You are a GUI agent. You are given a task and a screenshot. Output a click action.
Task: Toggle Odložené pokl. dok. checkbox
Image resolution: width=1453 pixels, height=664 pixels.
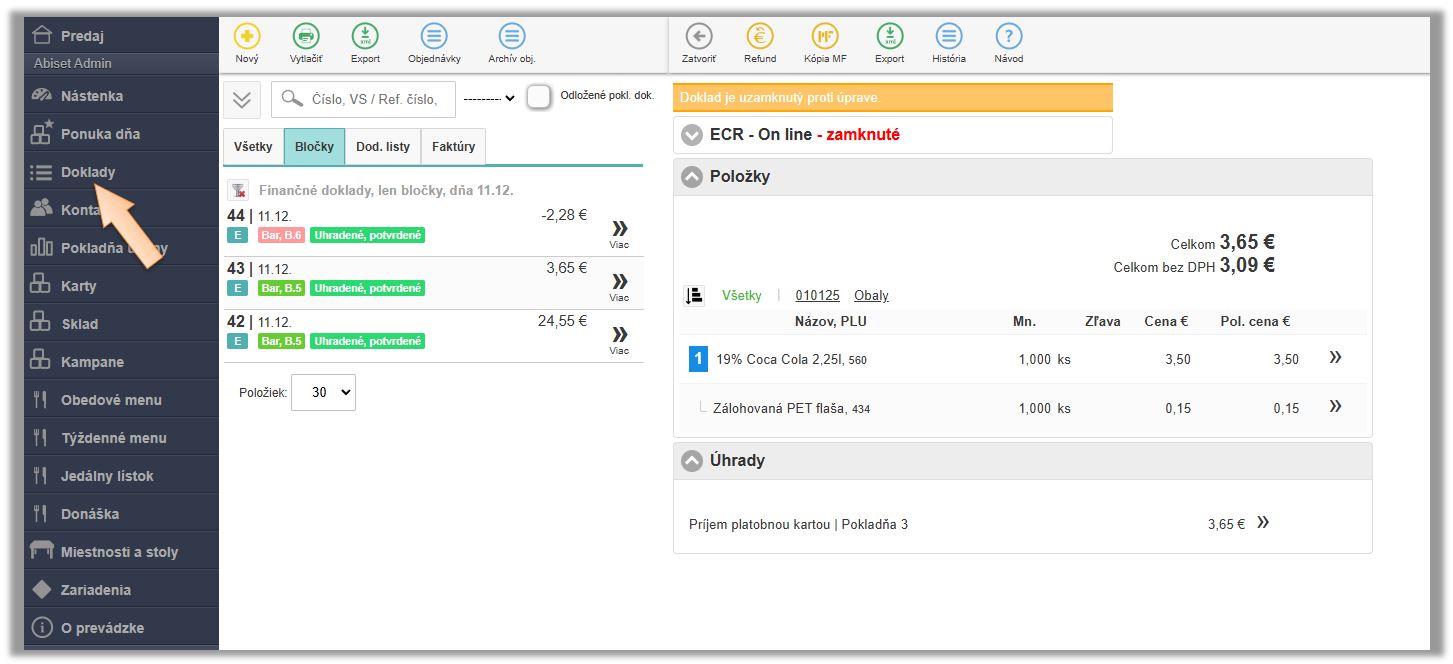pyautogui.click(x=539, y=97)
